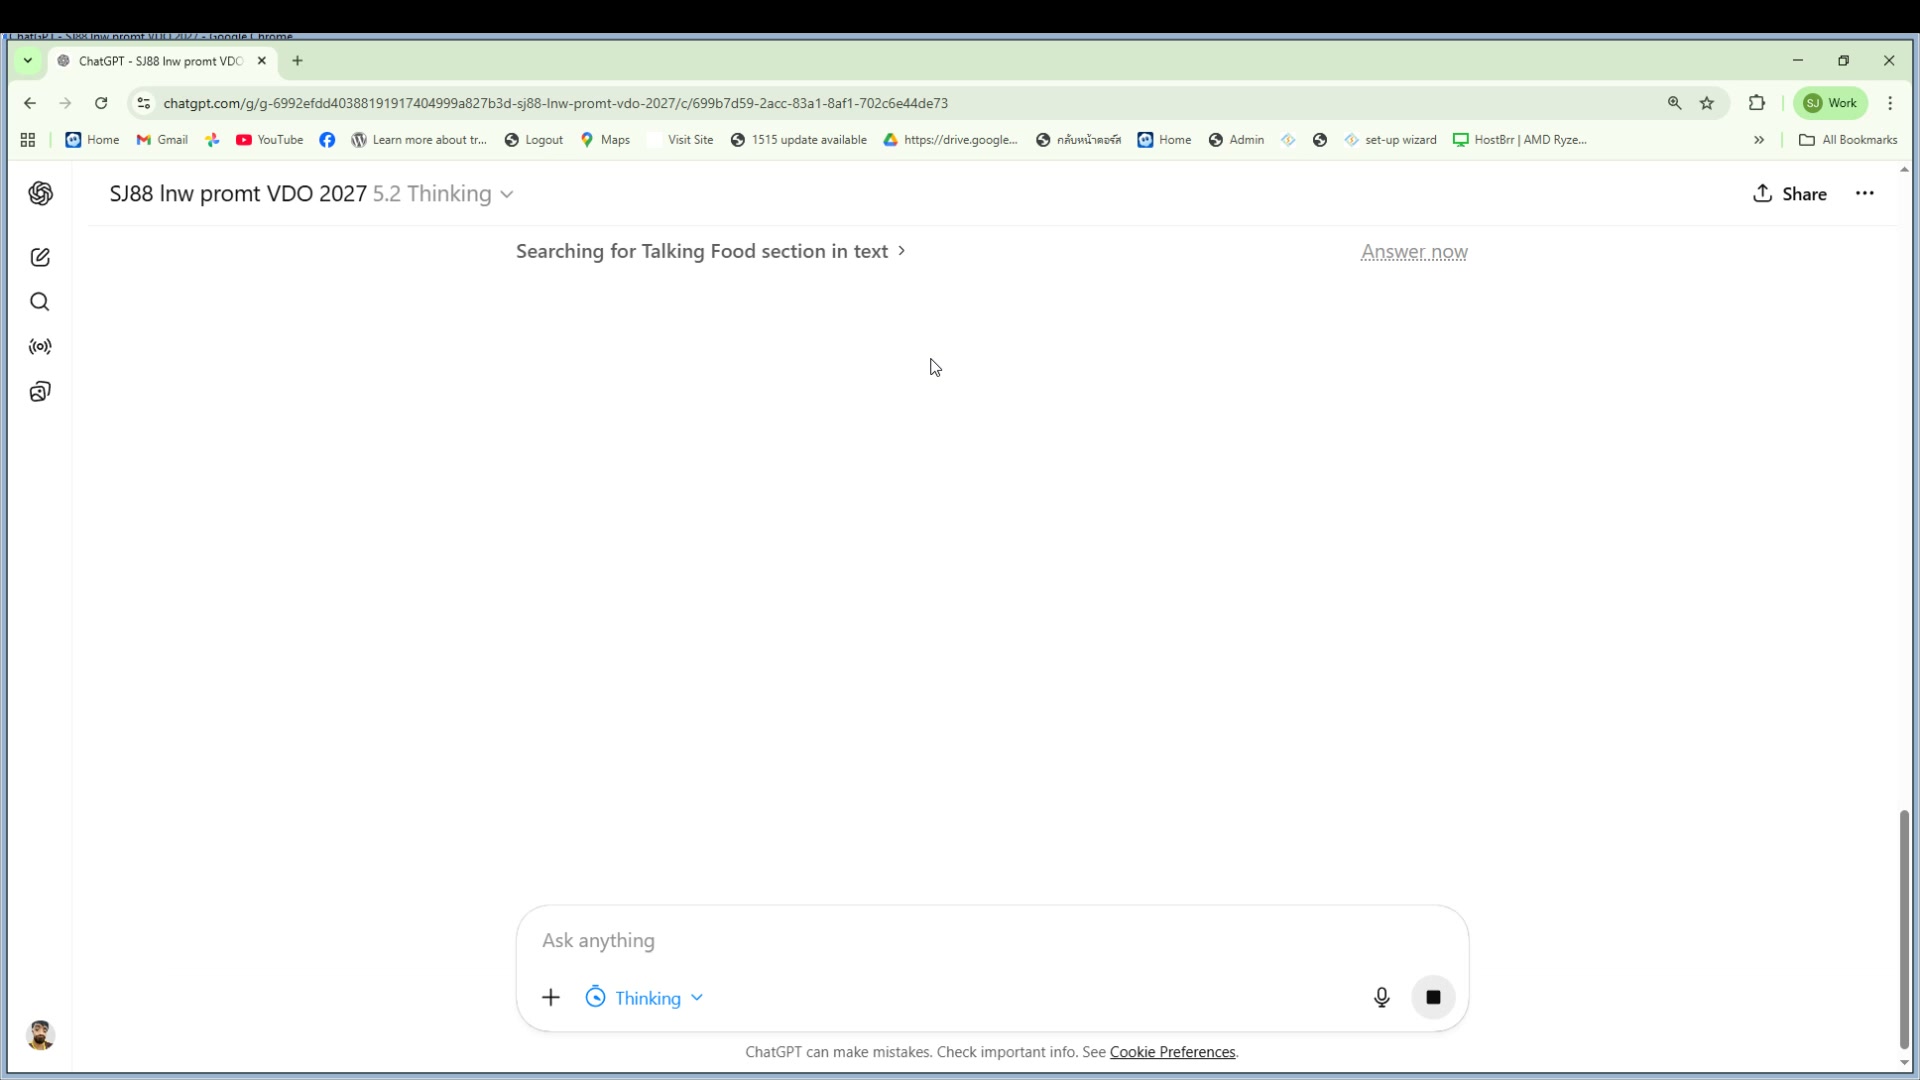
Task: Click the sidebar broadcast-style icon
Action: point(40,347)
